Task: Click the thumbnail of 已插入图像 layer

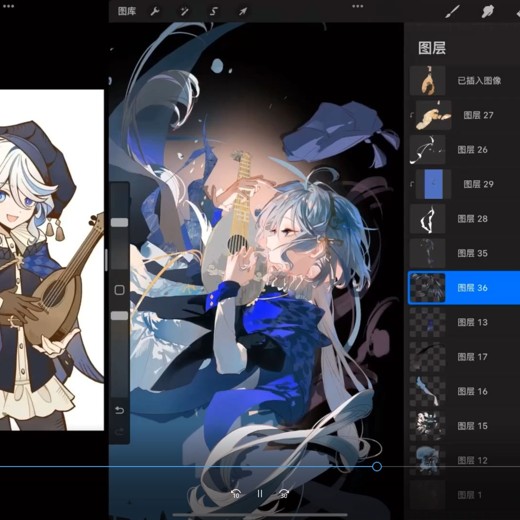Action: [x=427, y=80]
